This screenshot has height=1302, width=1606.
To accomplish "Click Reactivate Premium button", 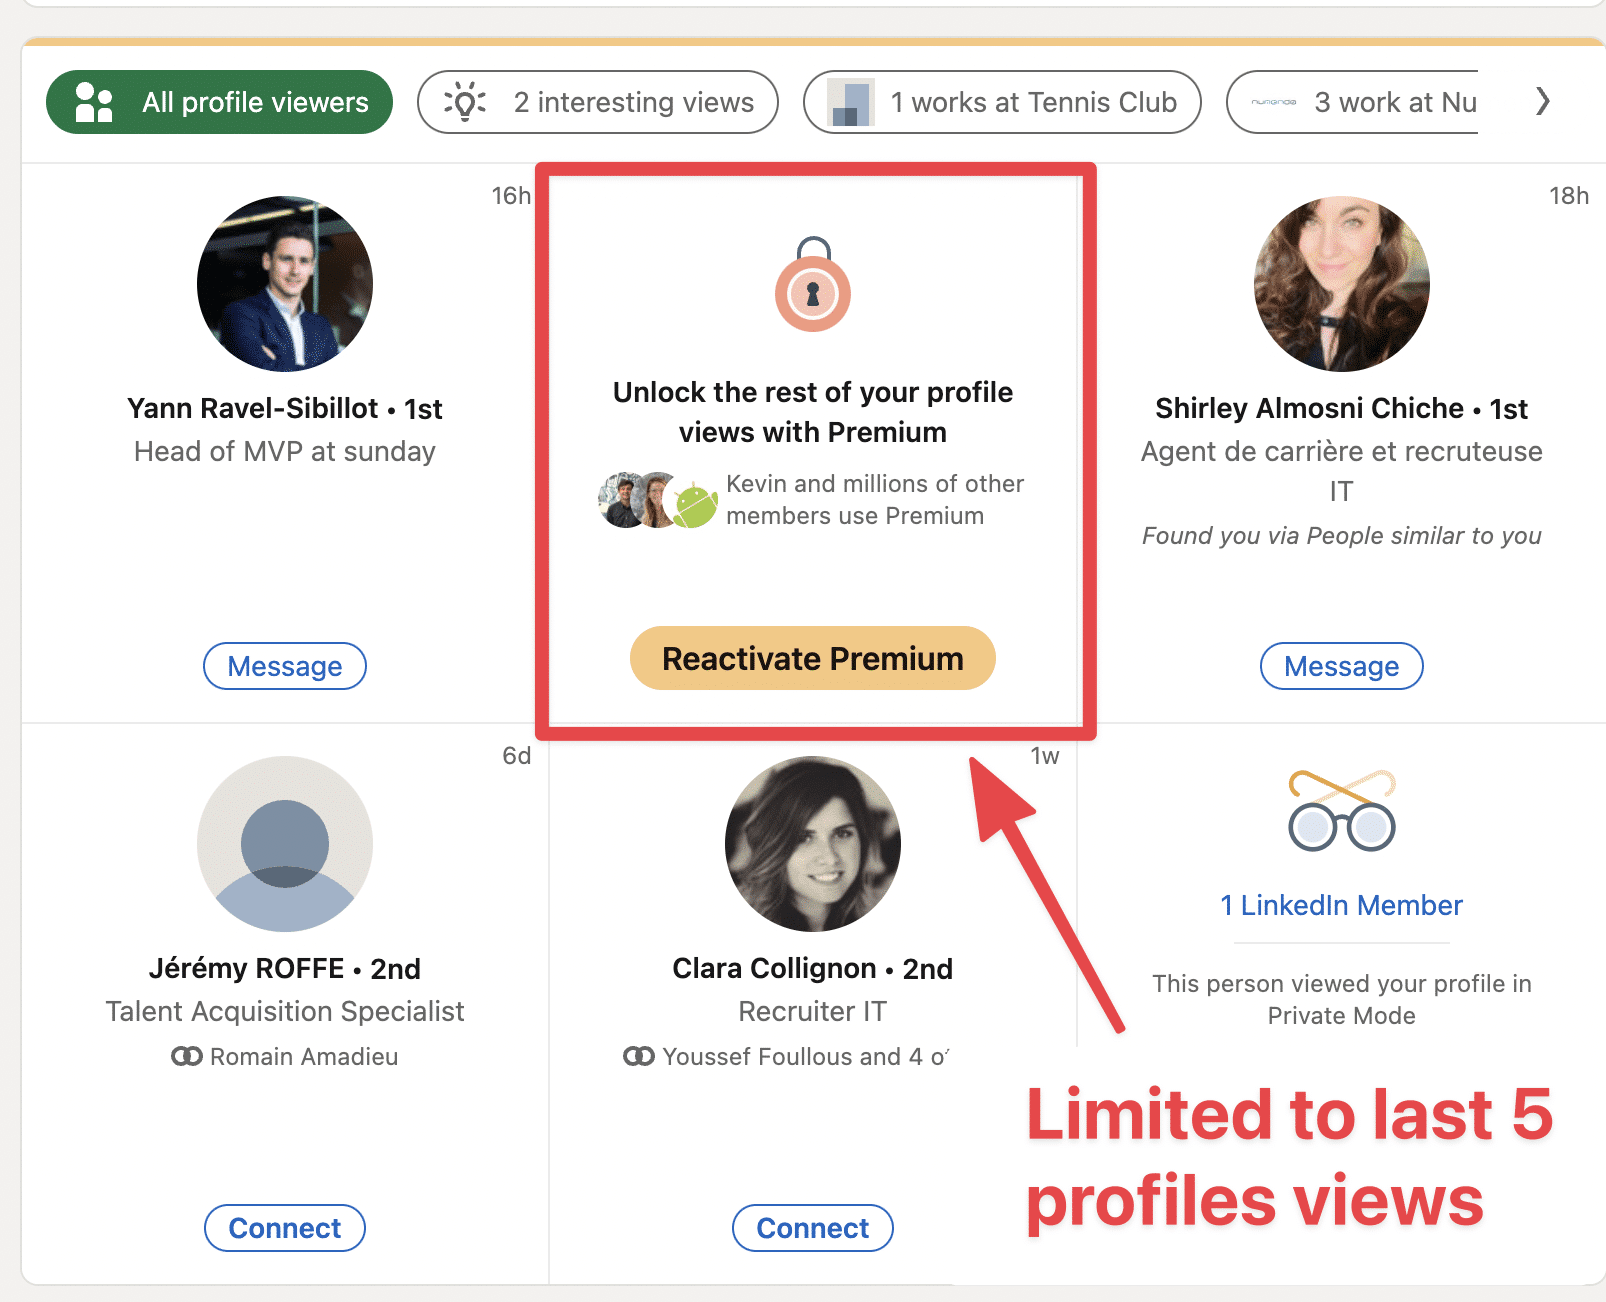I will point(813,658).
